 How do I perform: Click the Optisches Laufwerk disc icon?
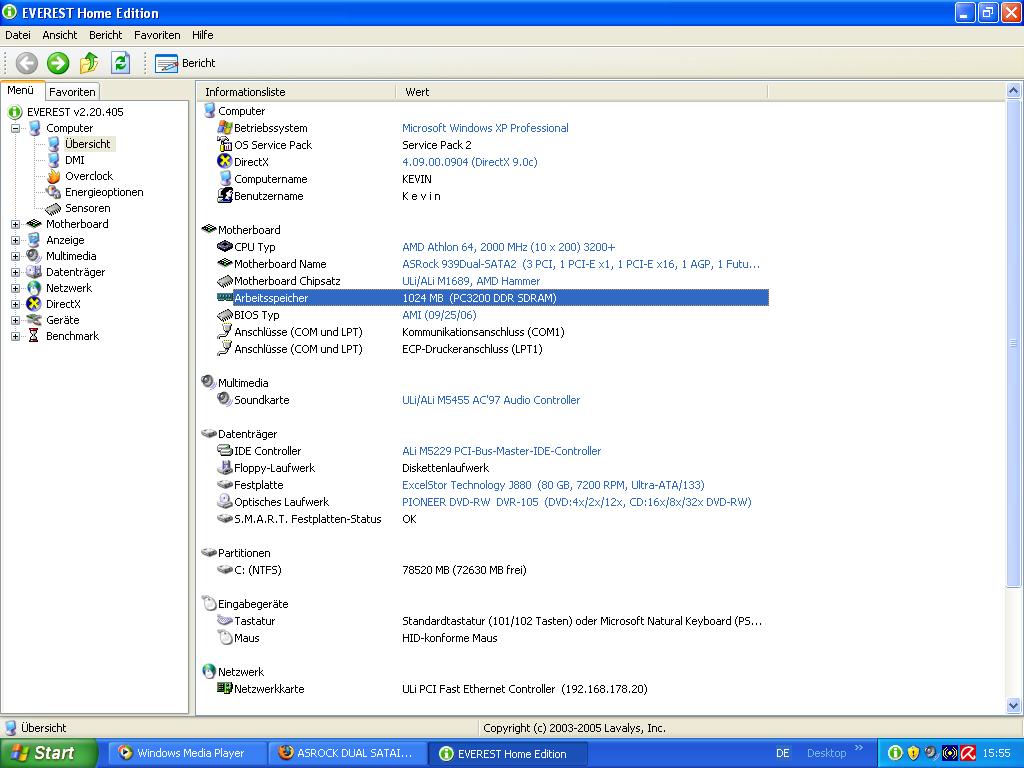tap(225, 501)
